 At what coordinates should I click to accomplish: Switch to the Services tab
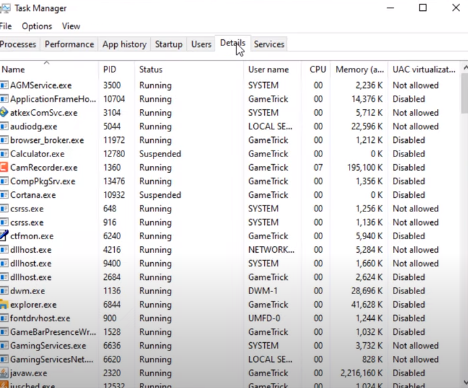[269, 44]
